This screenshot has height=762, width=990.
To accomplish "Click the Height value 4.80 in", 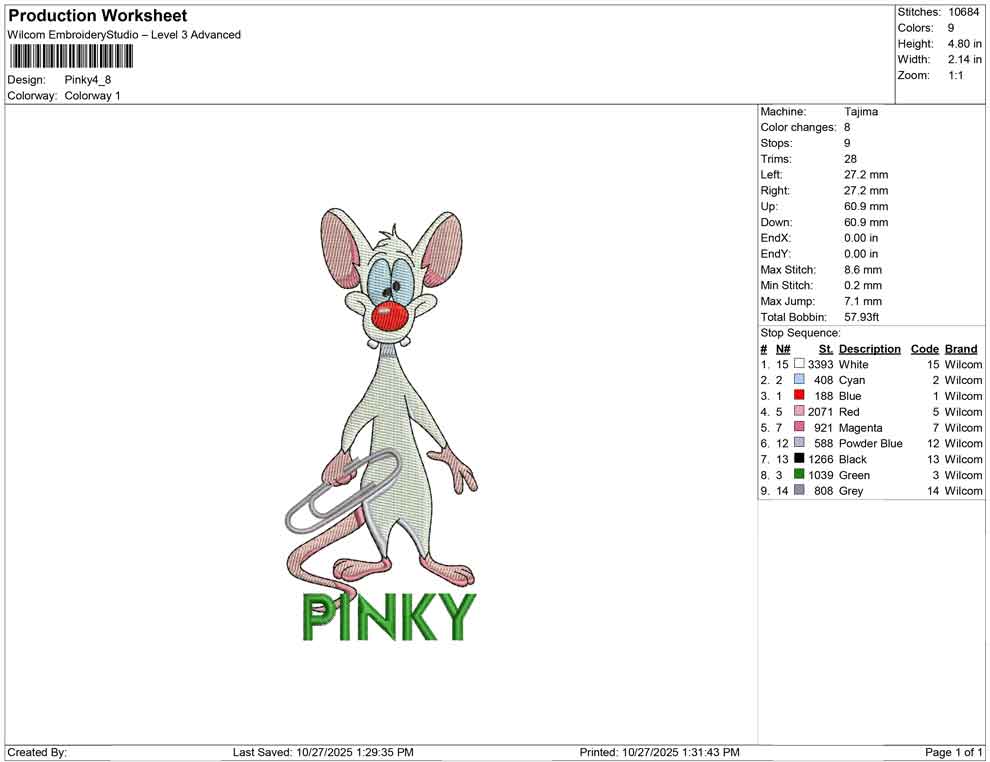I will [964, 44].
